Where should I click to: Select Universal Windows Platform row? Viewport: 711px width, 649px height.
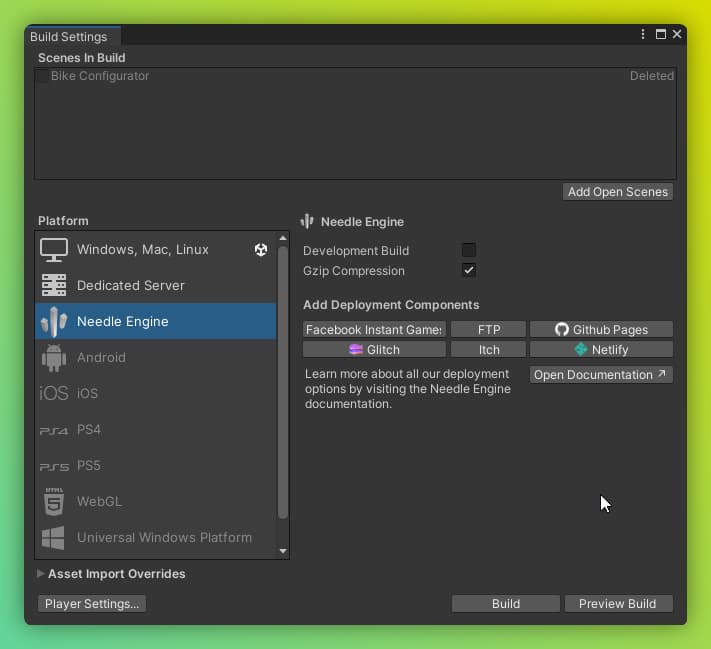156,538
